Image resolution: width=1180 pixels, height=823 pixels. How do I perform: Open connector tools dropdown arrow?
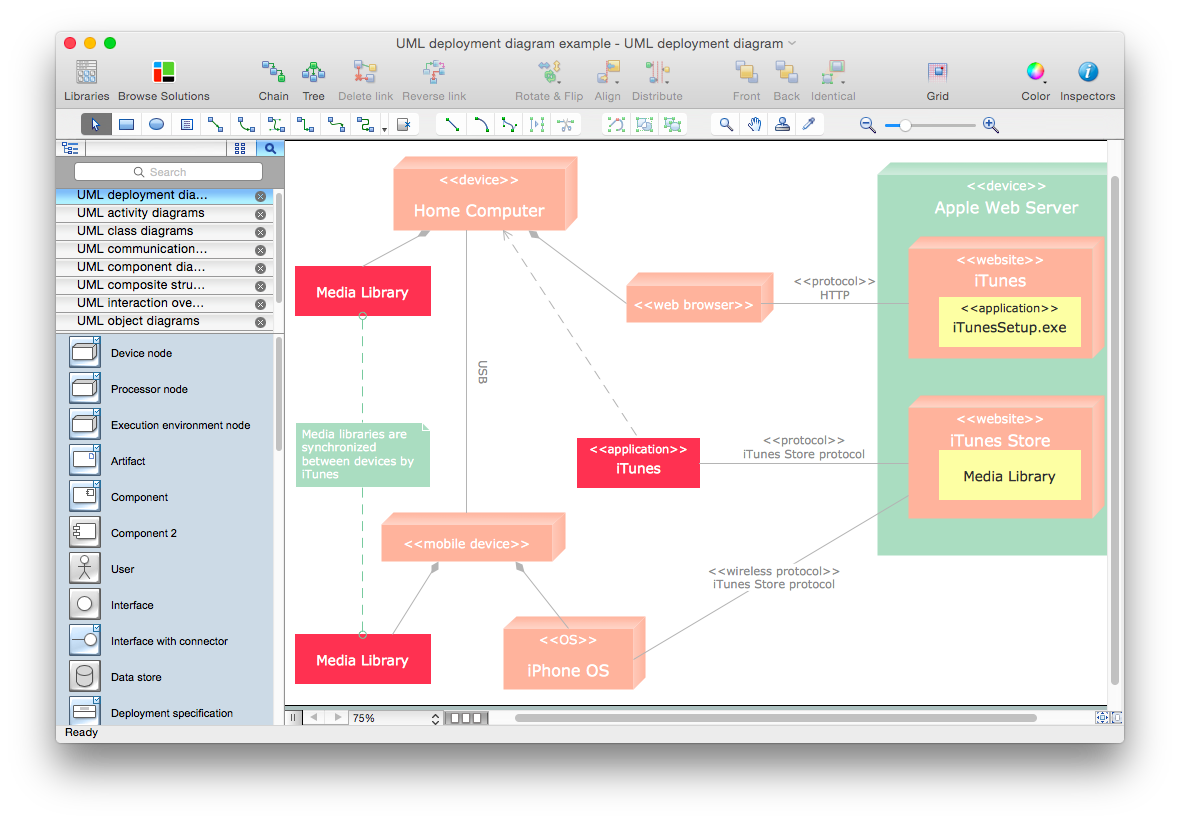(x=385, y=129)
